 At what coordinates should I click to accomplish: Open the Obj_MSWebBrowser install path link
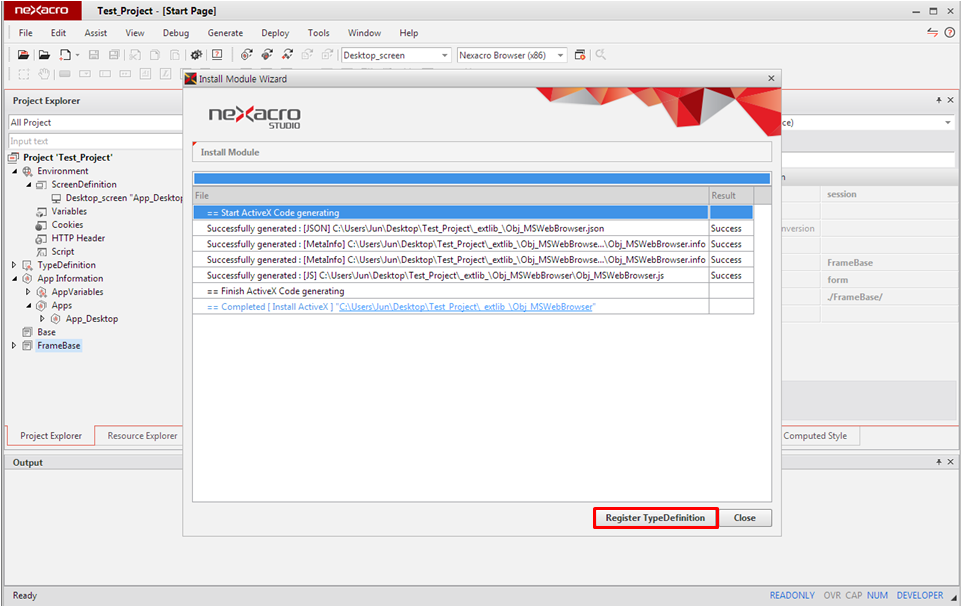click(x=466, y=306)
